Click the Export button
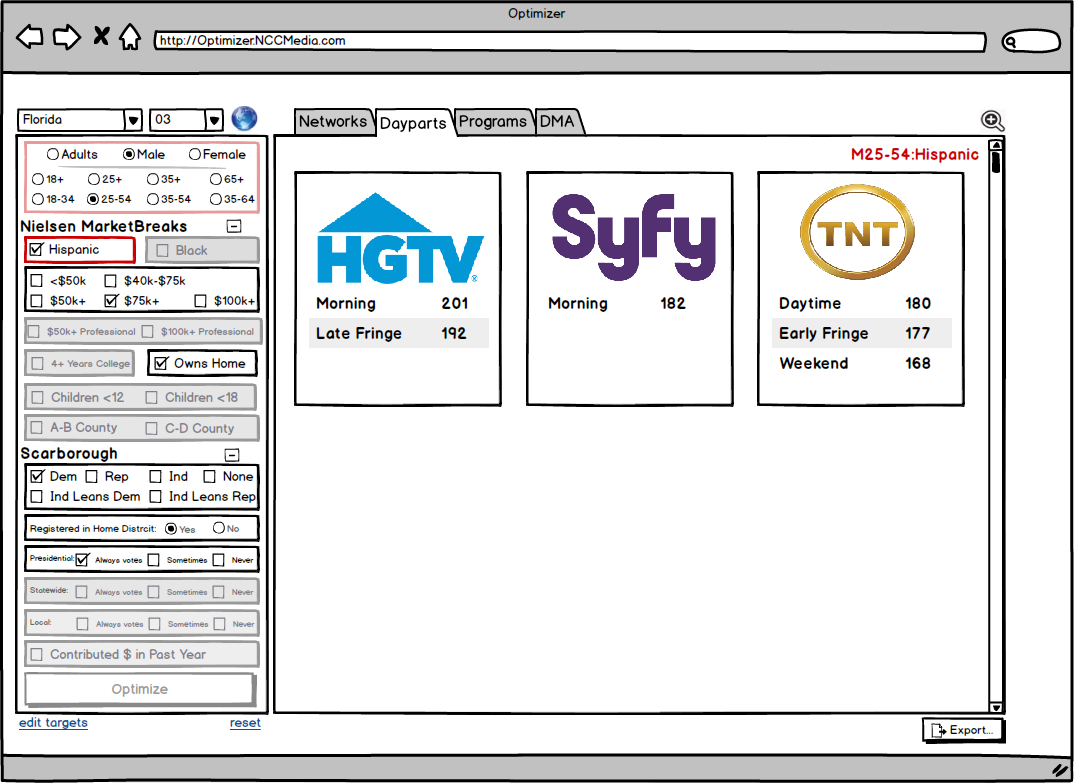Screen dimensions: 1074x783 coord(962,730)
